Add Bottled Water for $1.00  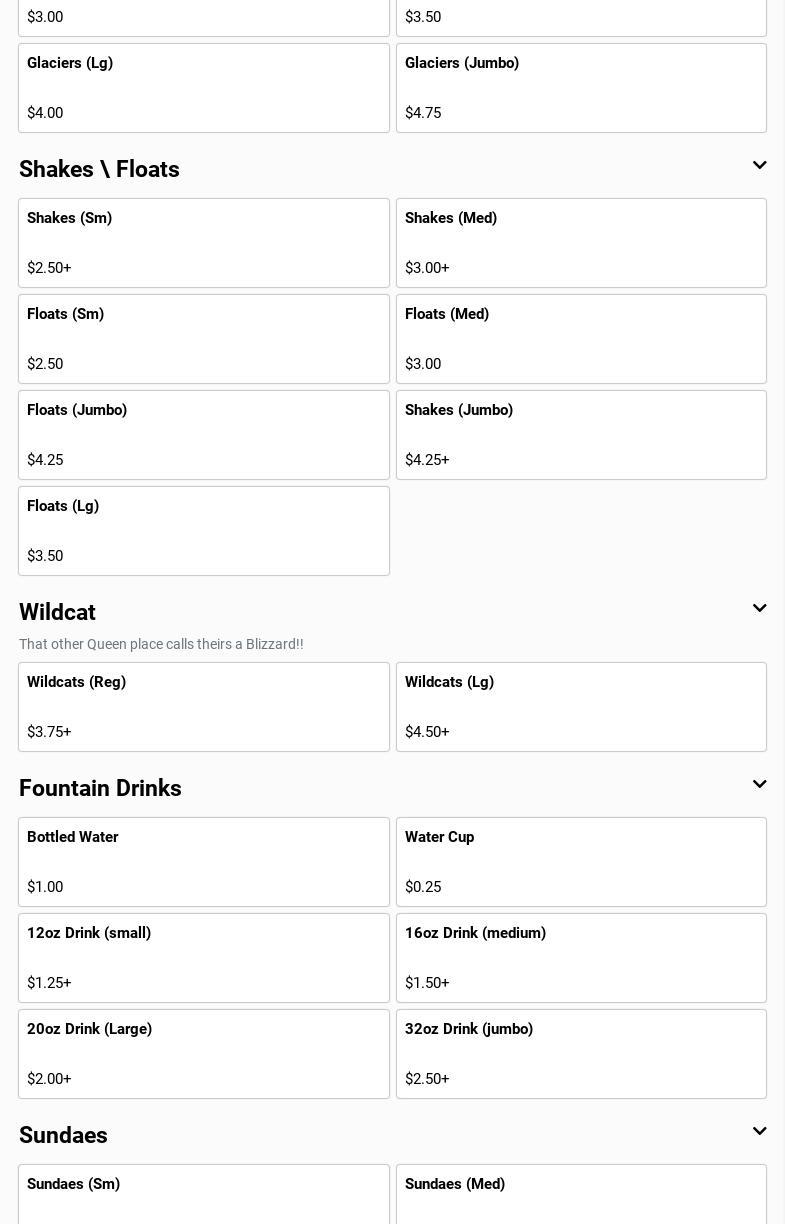pyautogui.click(x=203, y=862)
